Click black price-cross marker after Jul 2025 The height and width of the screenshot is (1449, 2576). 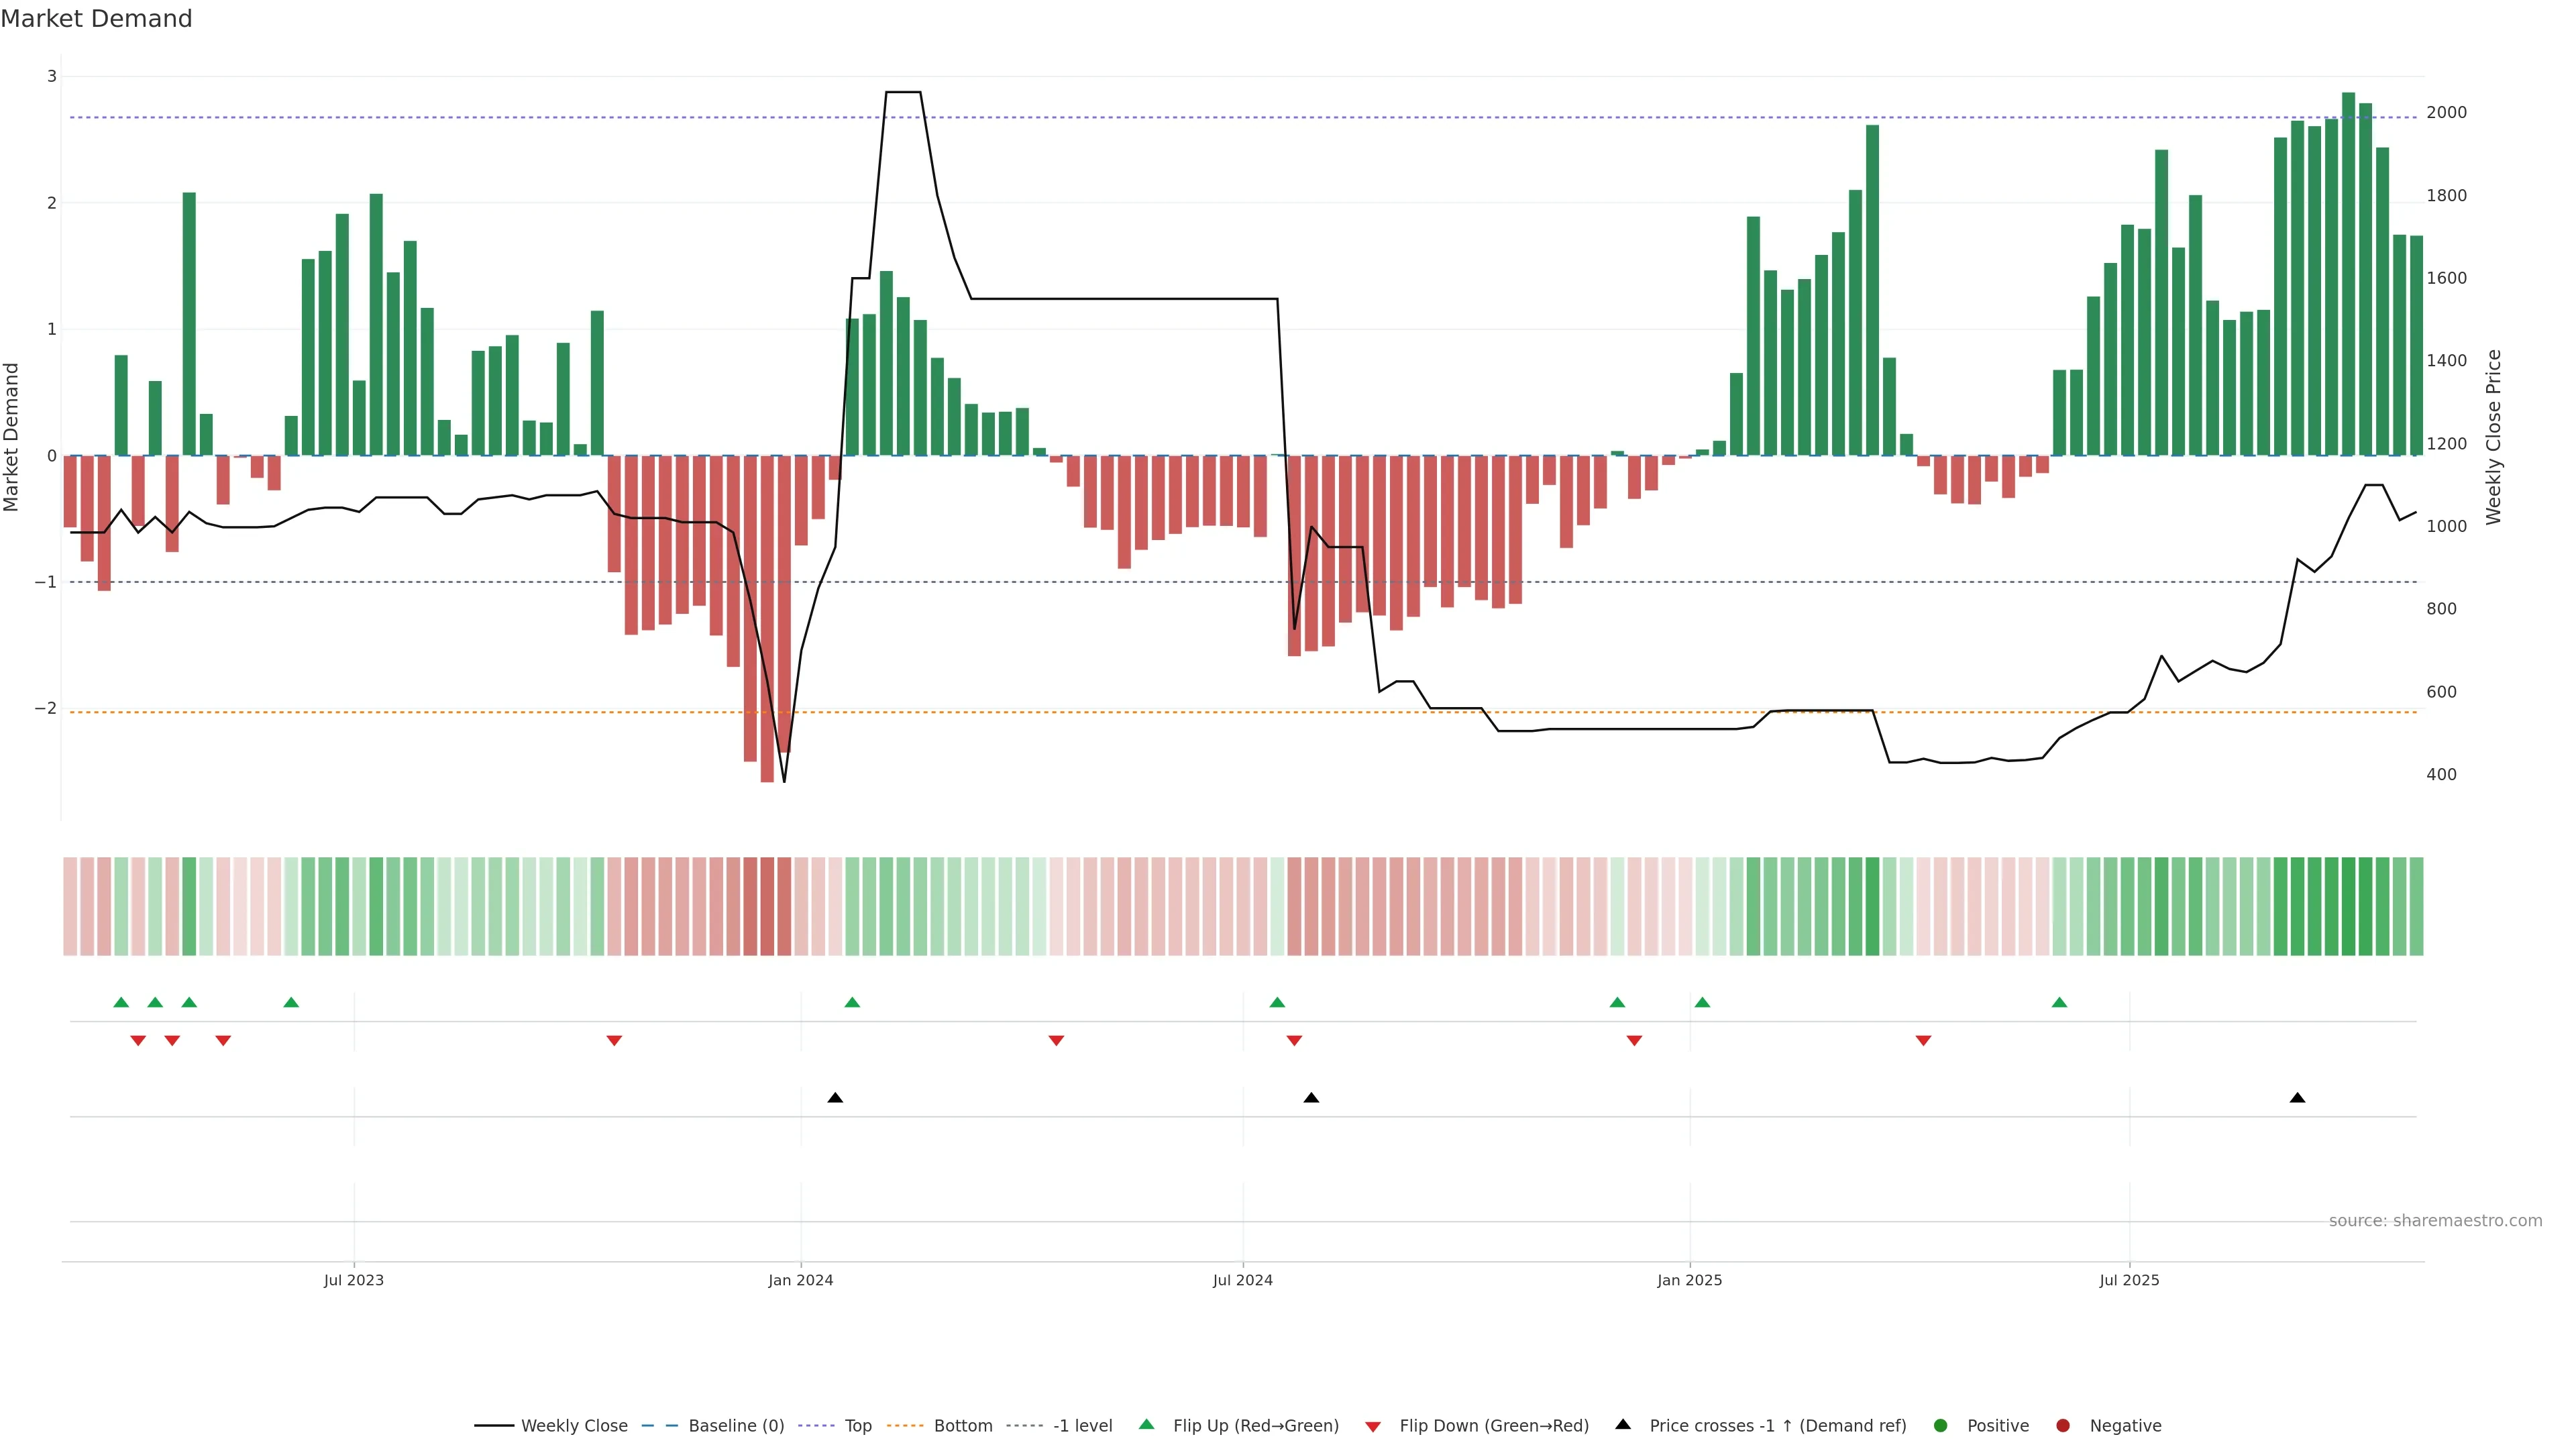(2297, 1098)
